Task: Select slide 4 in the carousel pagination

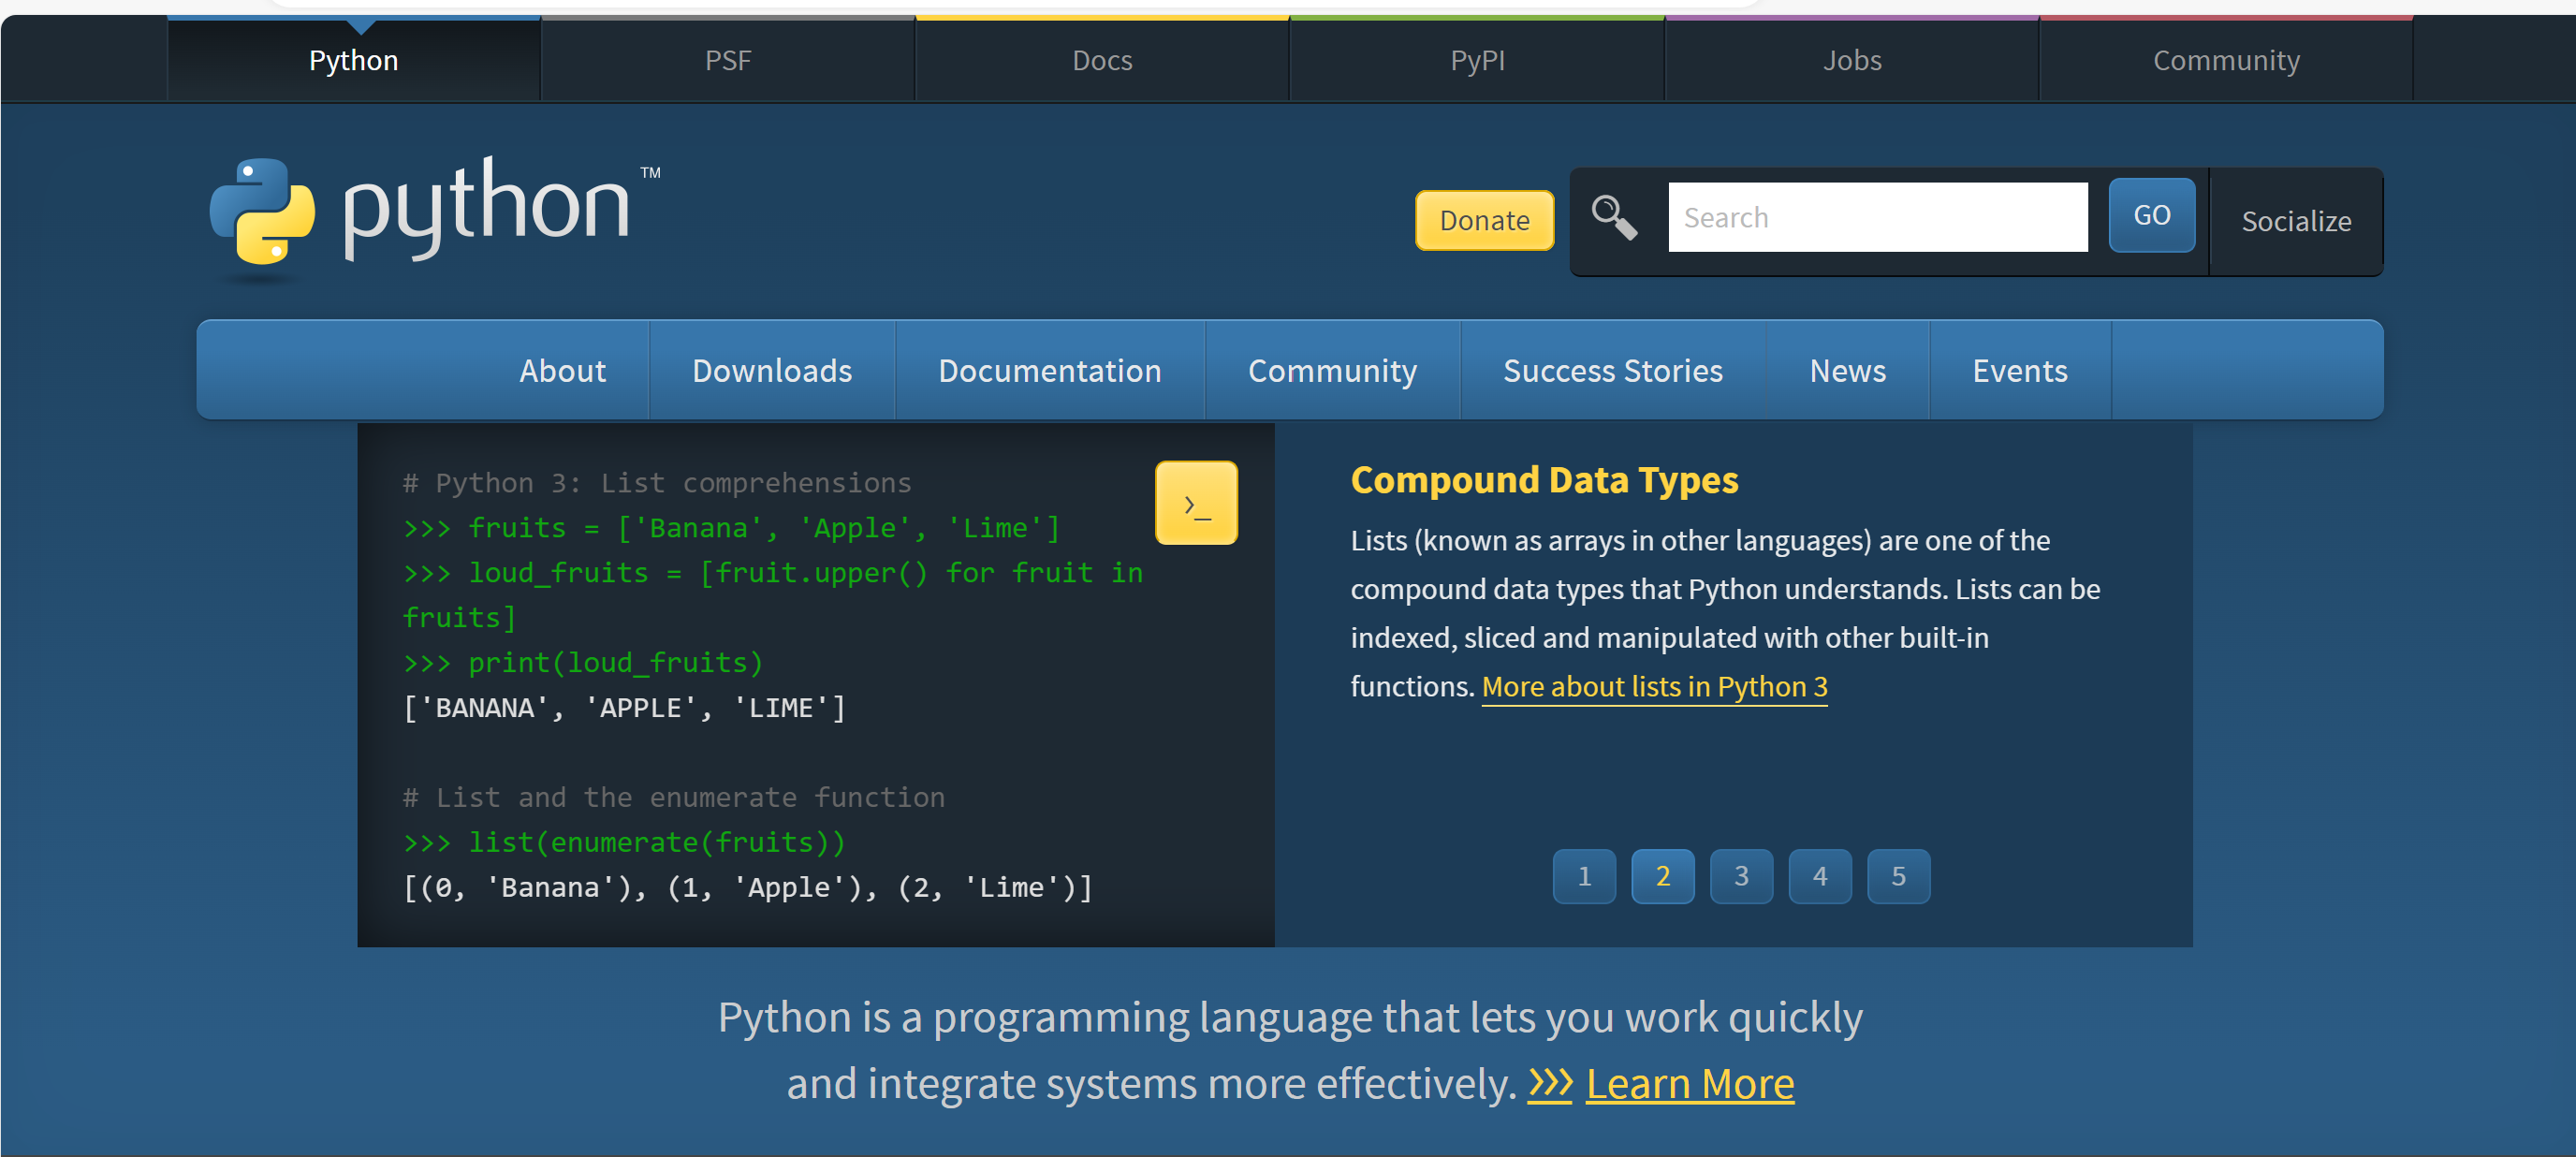Action: point(1820,876)
